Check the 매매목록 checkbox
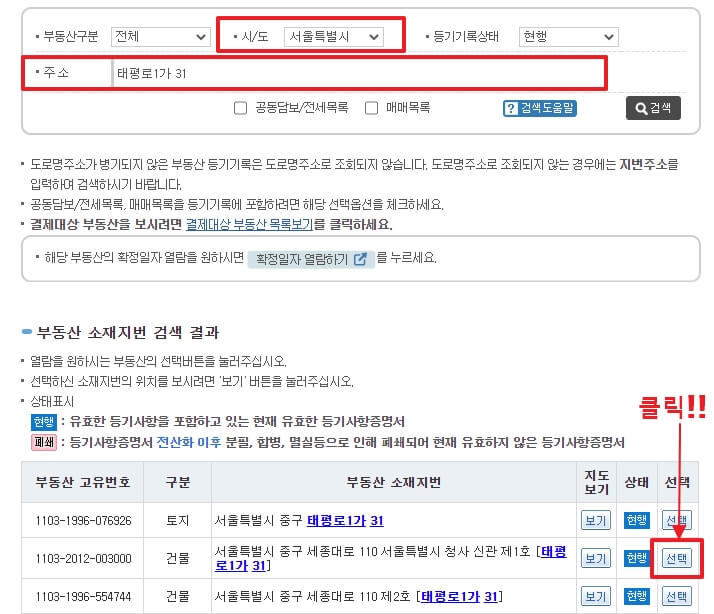This screenshot has height=614, width=714. (372, 108)
